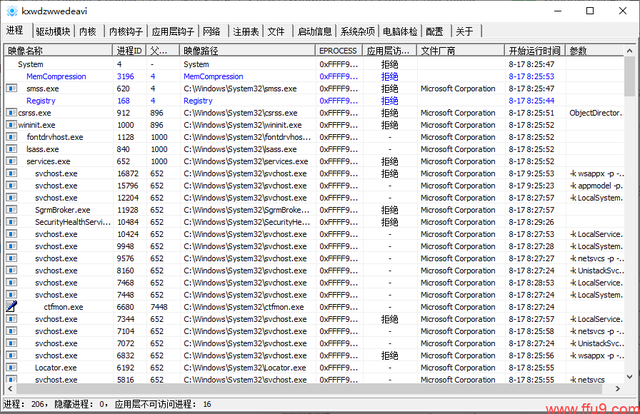Click the Locator.exe process icon

12,367
